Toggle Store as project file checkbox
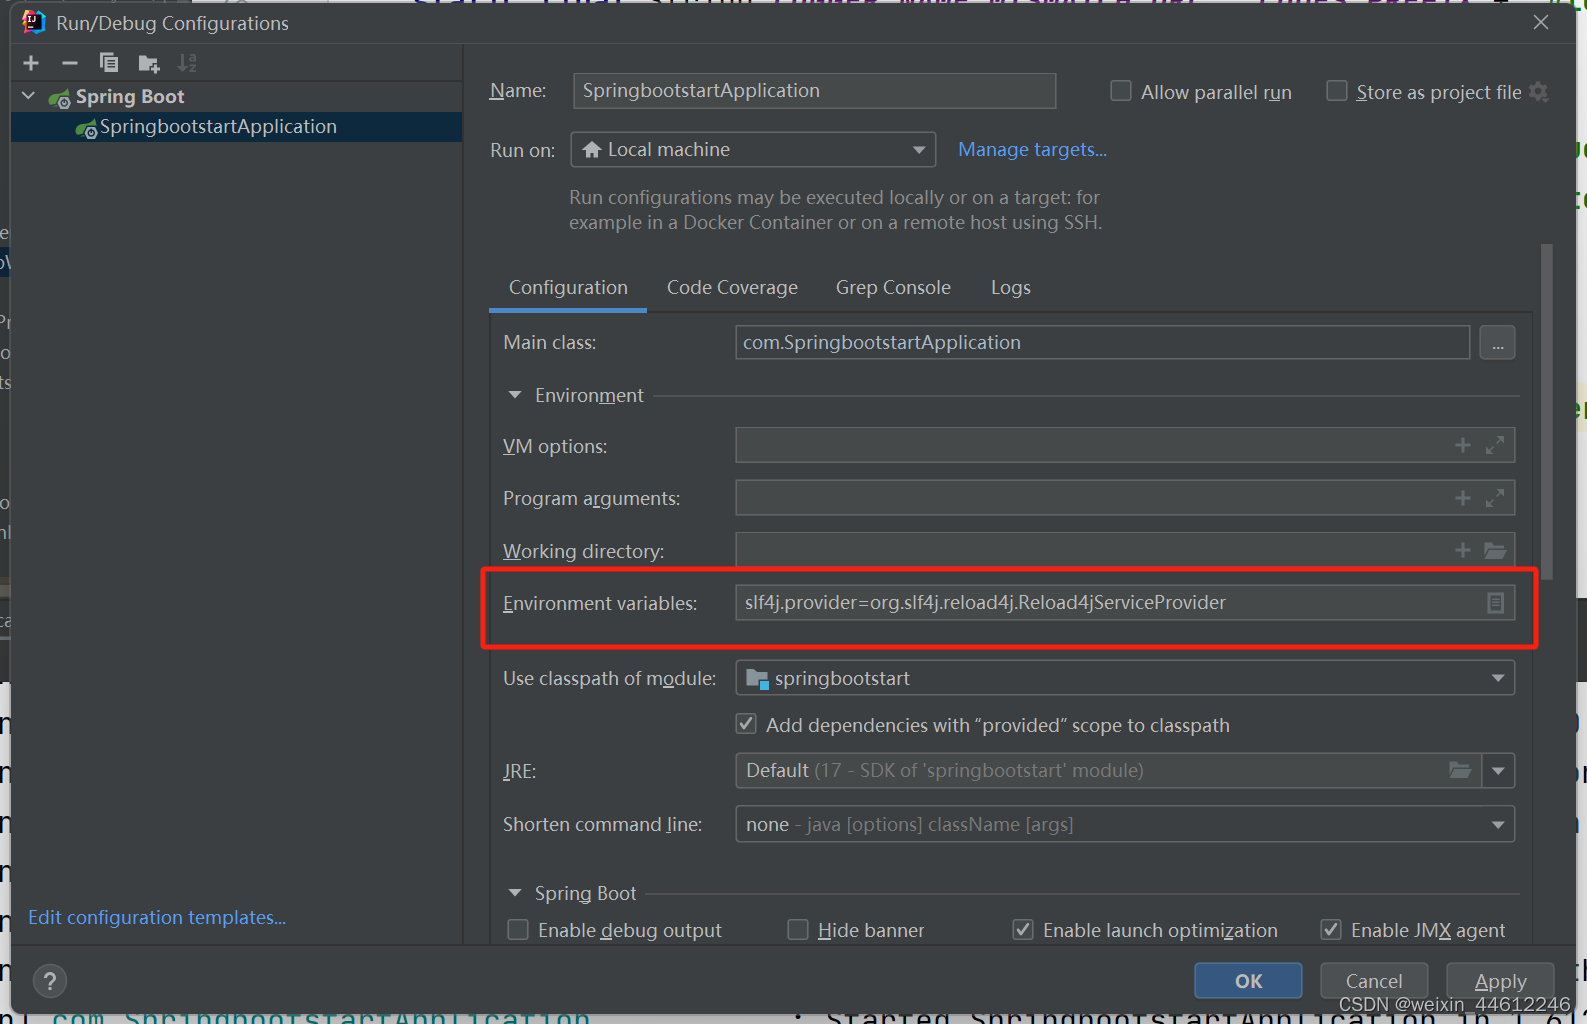This screenshot has height=1024, width=1587. (1336, 91)
